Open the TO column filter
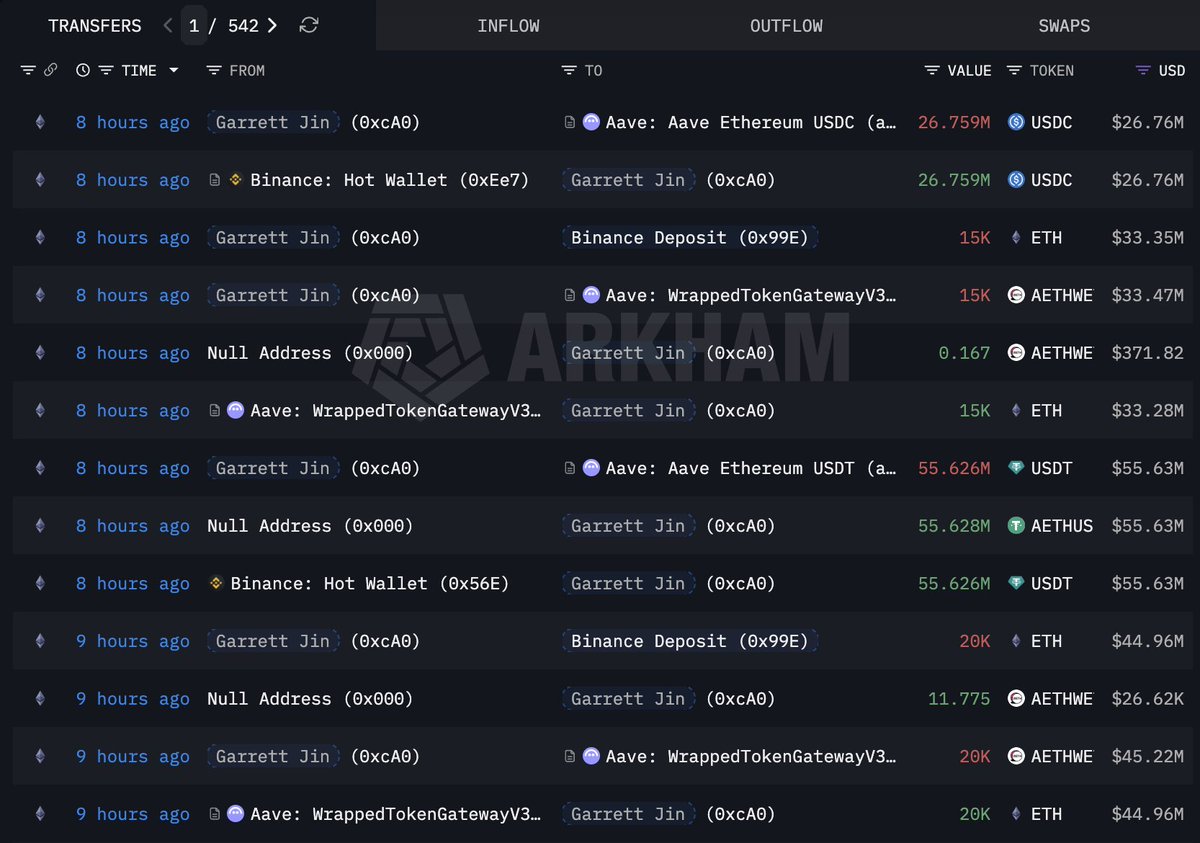The width and height of the screenshot is (1200, 843). tap(569, 70)
